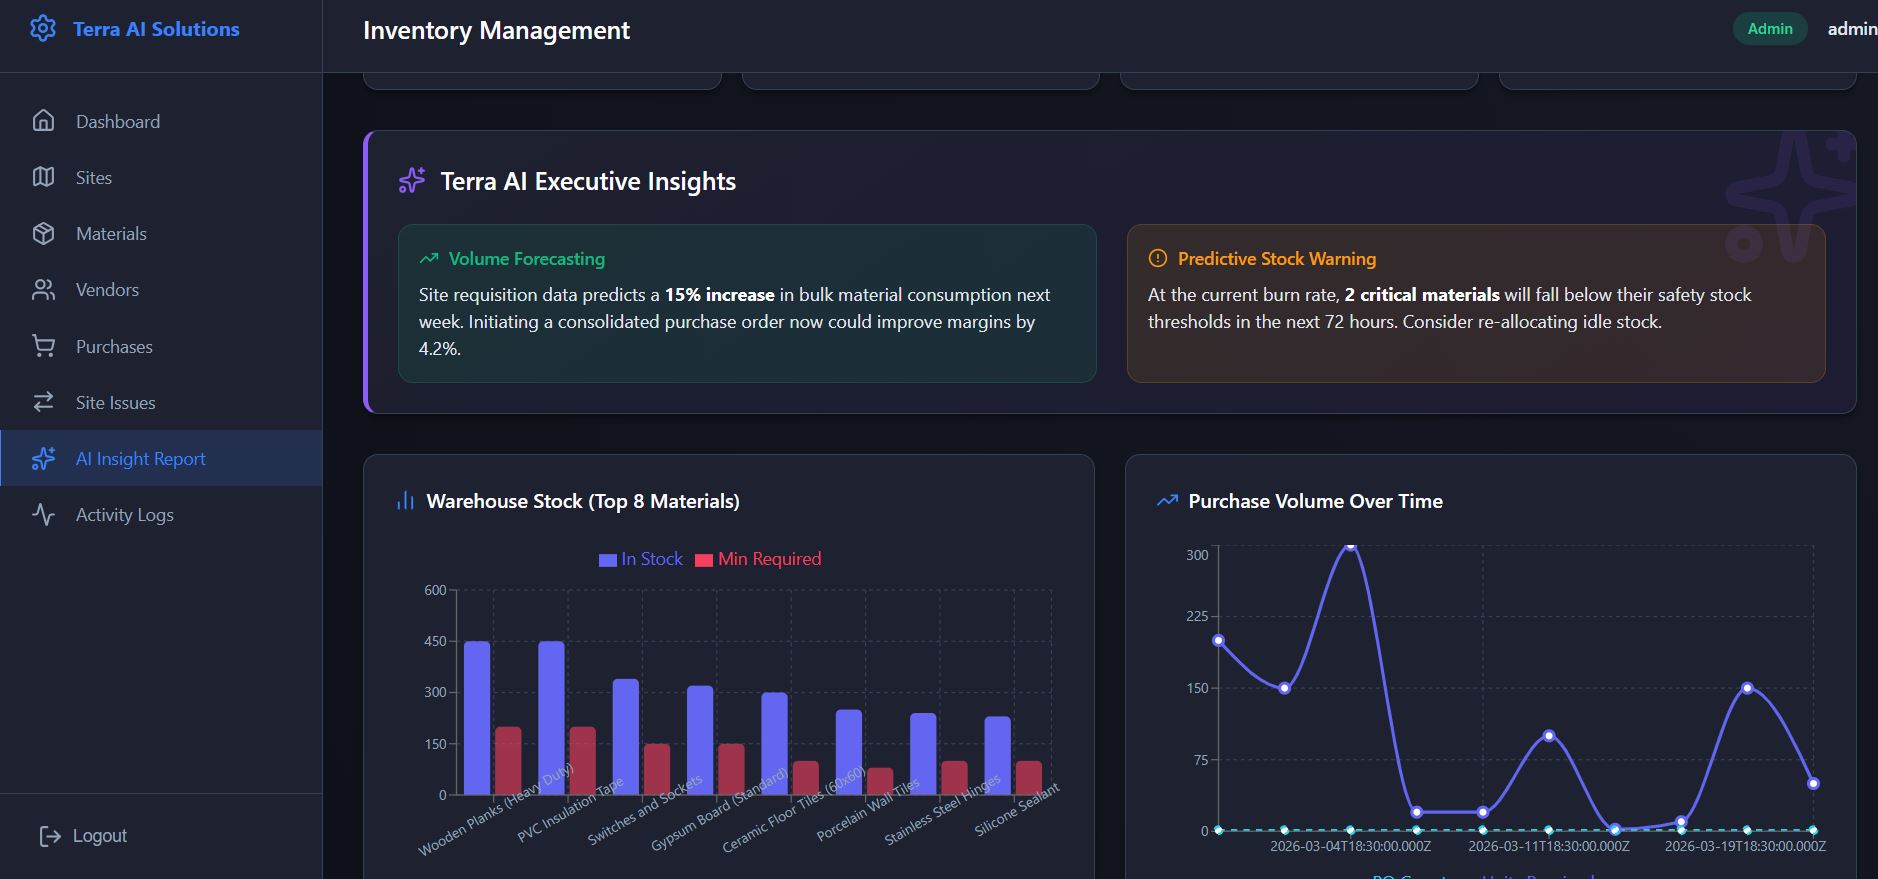Viewport: 1878px width, 879px height.
Task: Click the sparkle icon beside Executive Insights
Action: pos(412,181)
